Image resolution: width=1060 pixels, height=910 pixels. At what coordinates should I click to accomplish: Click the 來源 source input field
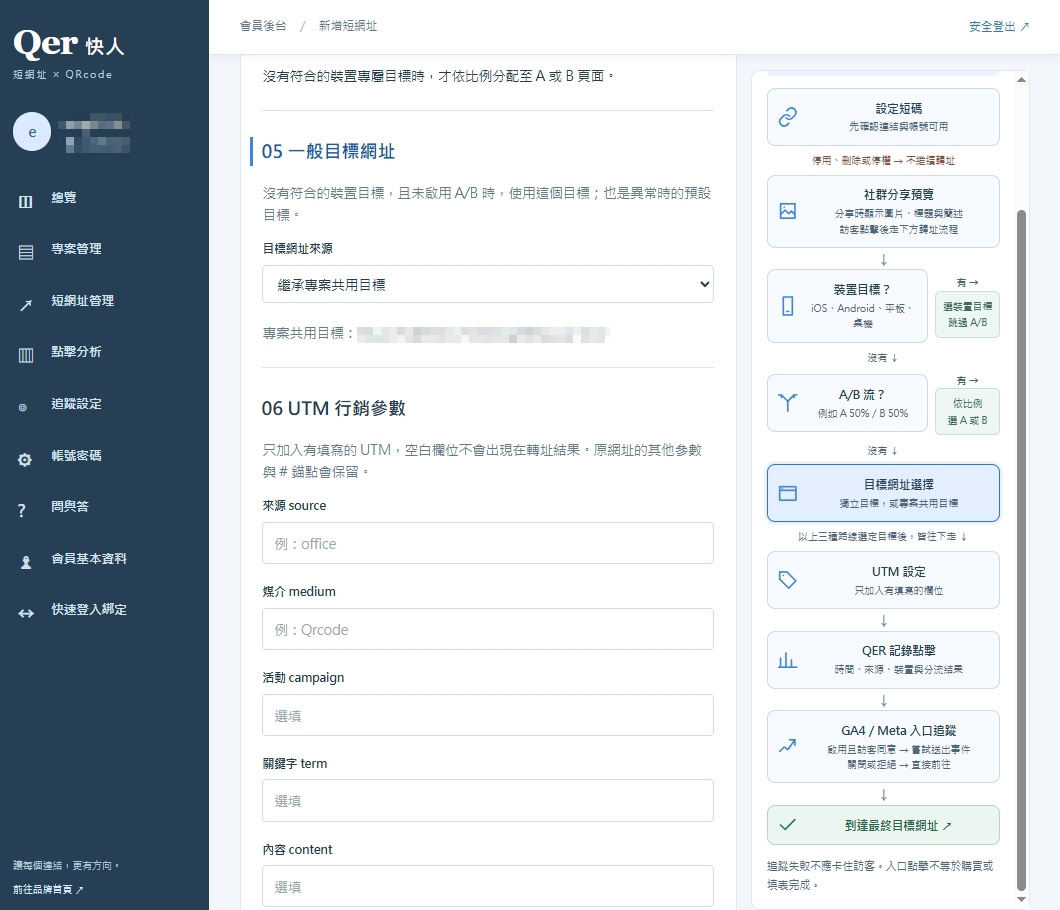[487, 543]
